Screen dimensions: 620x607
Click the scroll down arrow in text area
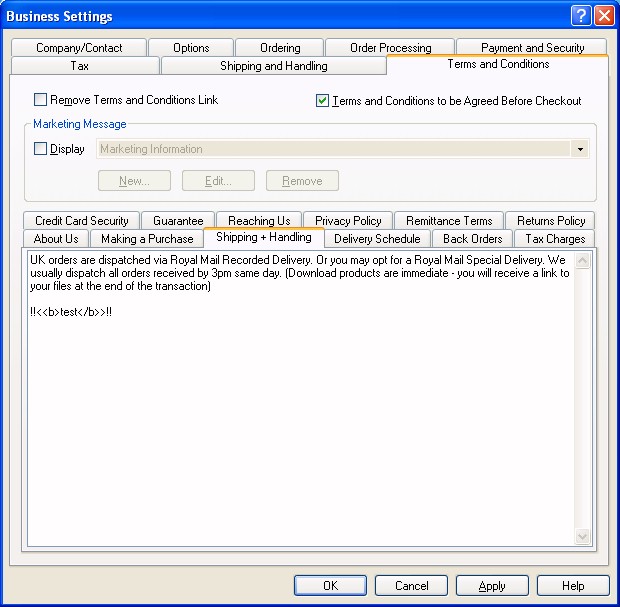[x=584, y=537]
